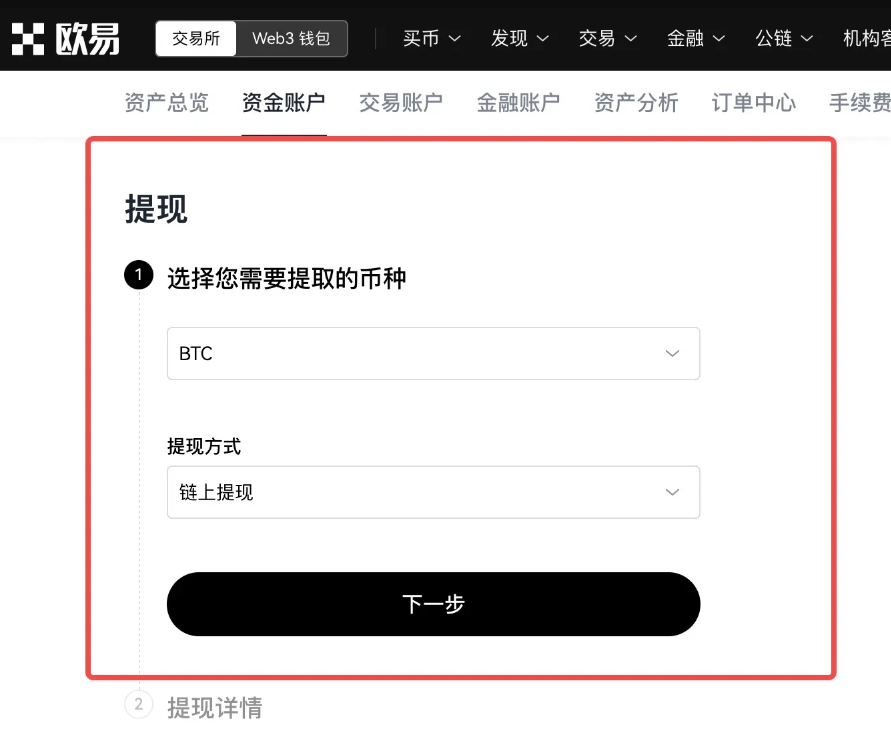This screenshot has width=891, height=729.
Task: Expand the 交易 menu in top navigation
Action: tap(608, 39)
